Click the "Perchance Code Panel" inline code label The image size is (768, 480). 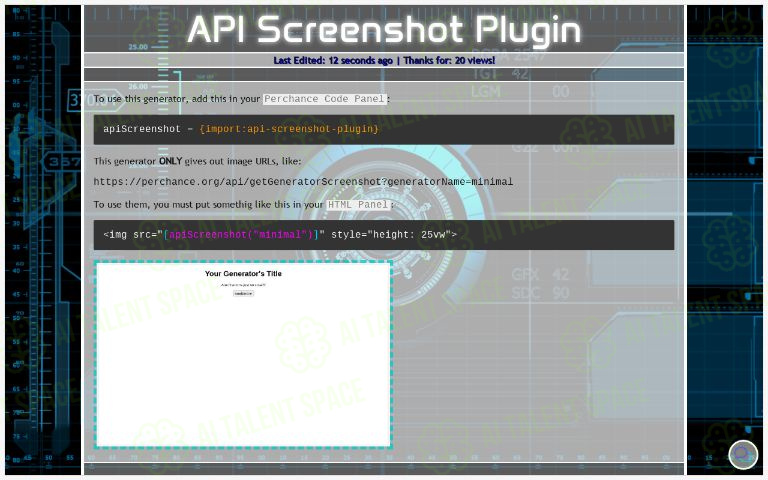tap(325, 99)
